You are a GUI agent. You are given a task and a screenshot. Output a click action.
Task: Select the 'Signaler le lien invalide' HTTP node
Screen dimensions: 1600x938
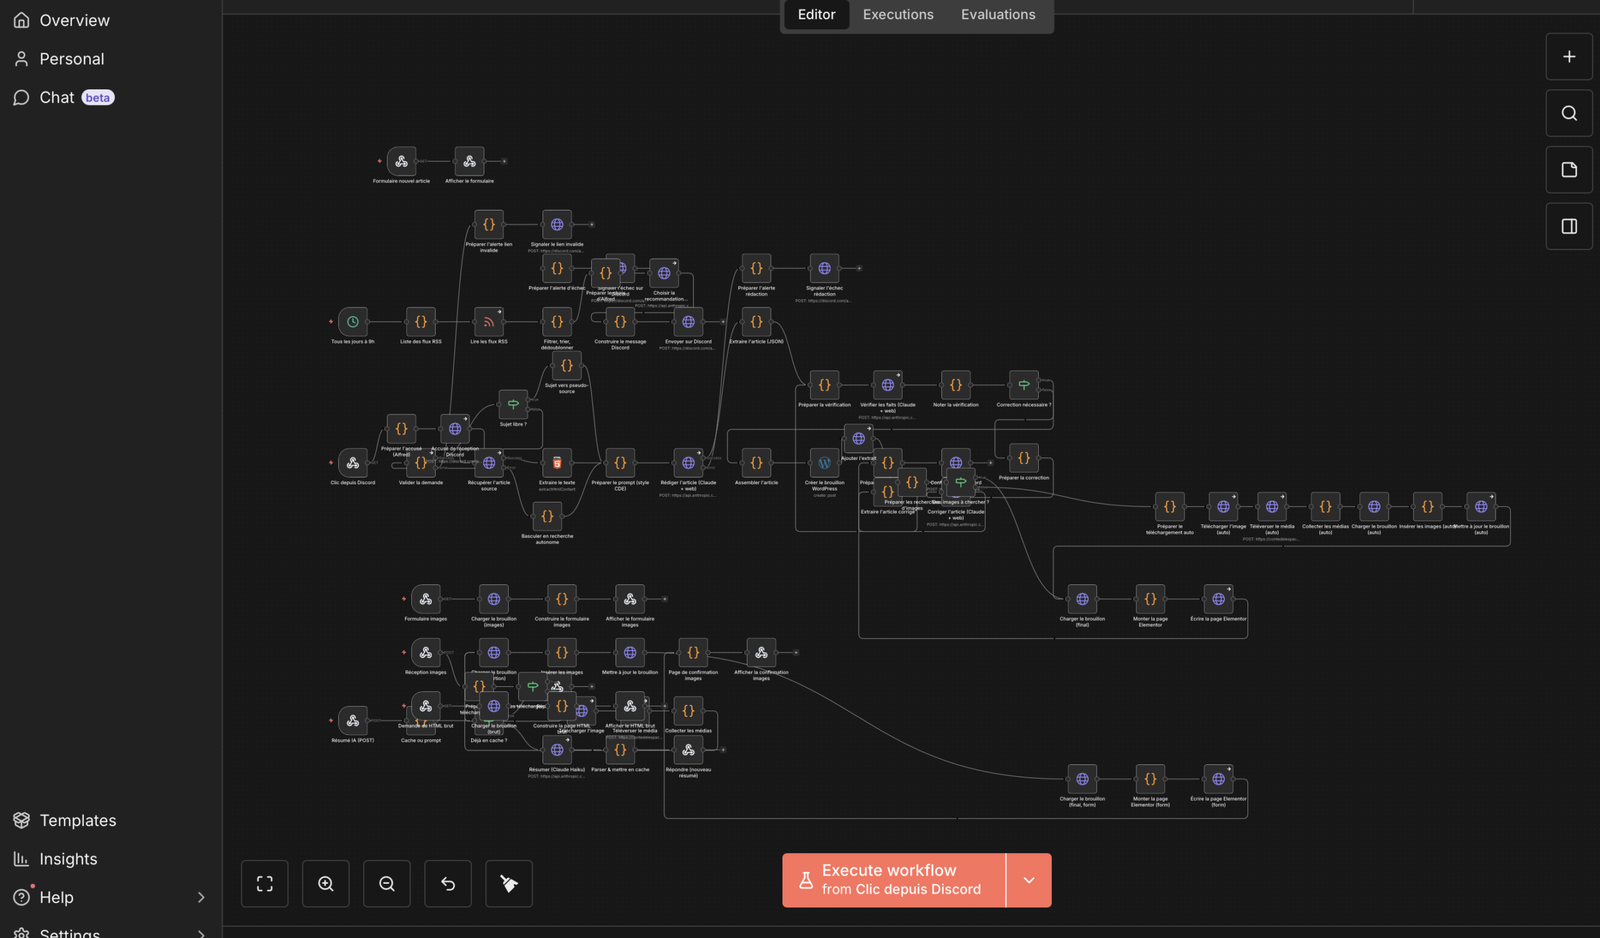[557, 225]
